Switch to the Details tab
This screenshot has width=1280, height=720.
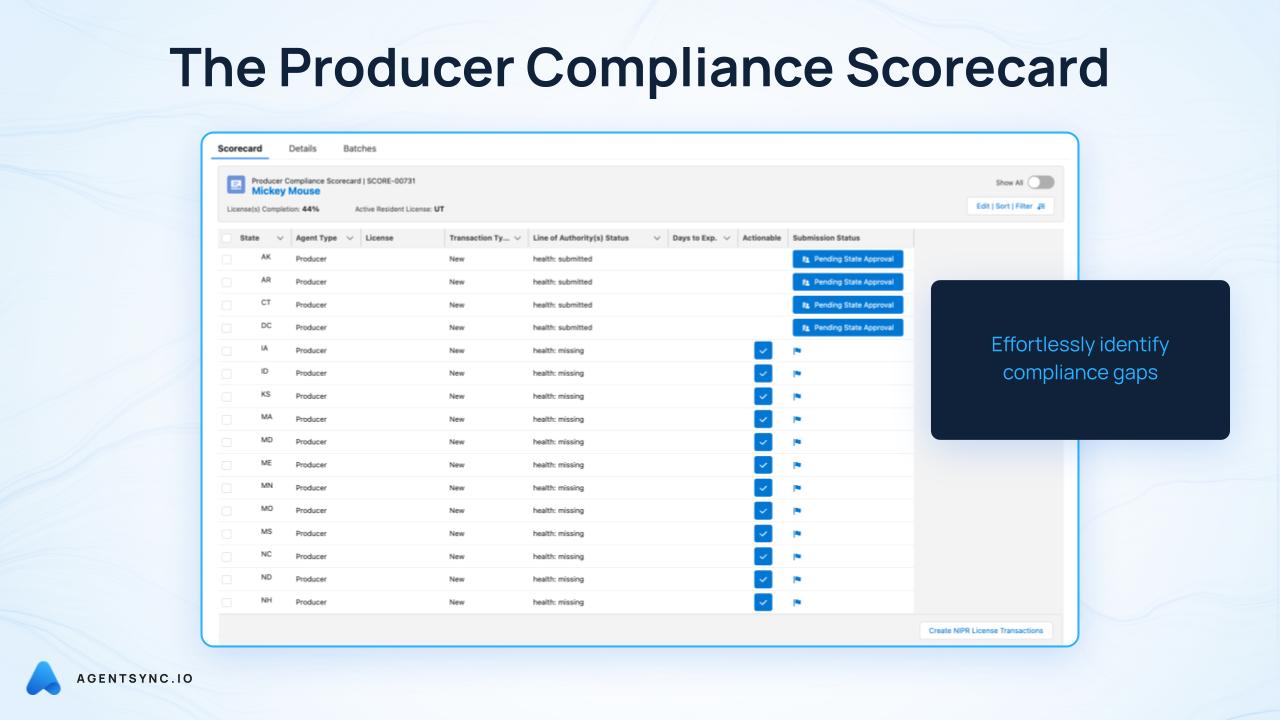302,148
